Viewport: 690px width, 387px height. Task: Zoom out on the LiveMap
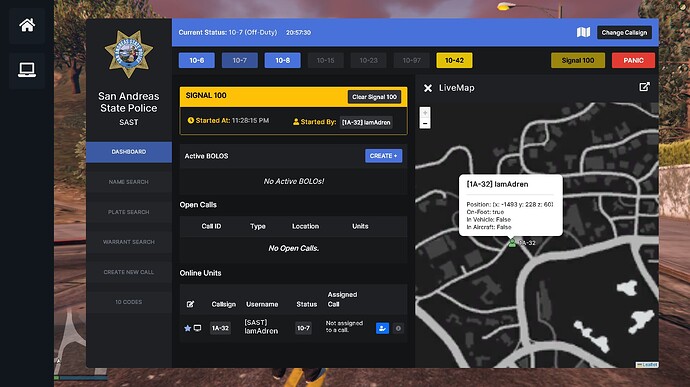(x=425, y=124)
